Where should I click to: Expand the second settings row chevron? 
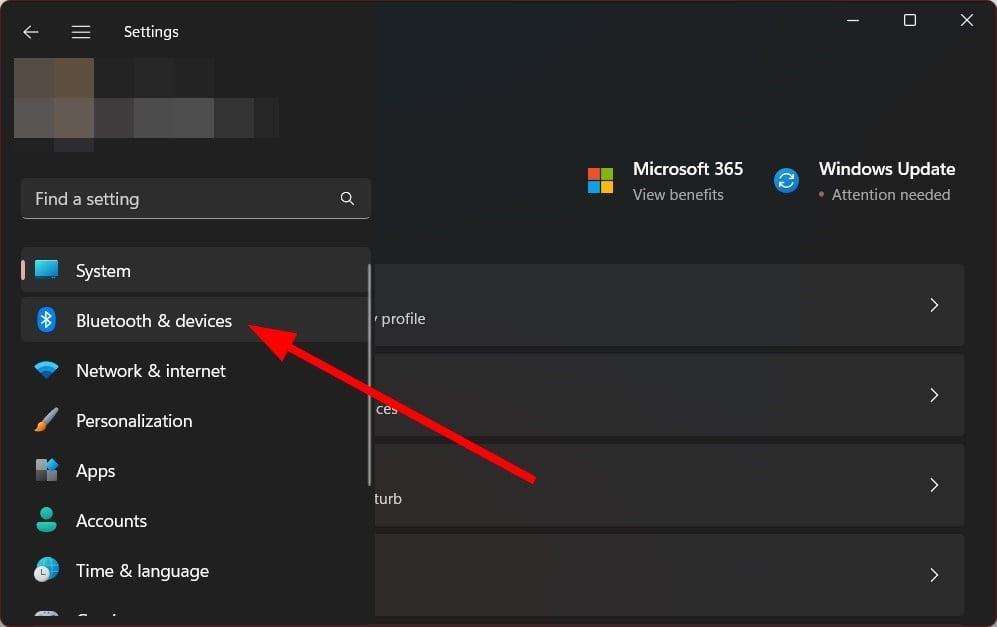click(933, 395)
